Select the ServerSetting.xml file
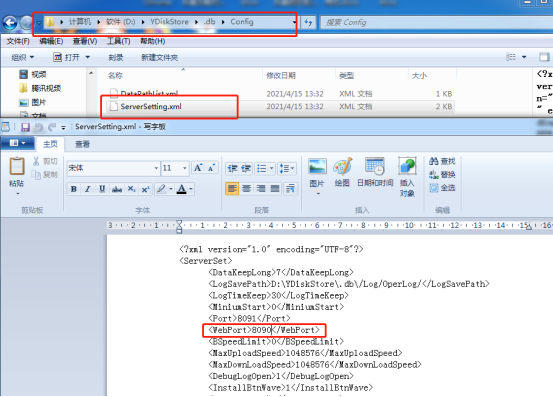The image size is (553, 397). click(151, 106)
